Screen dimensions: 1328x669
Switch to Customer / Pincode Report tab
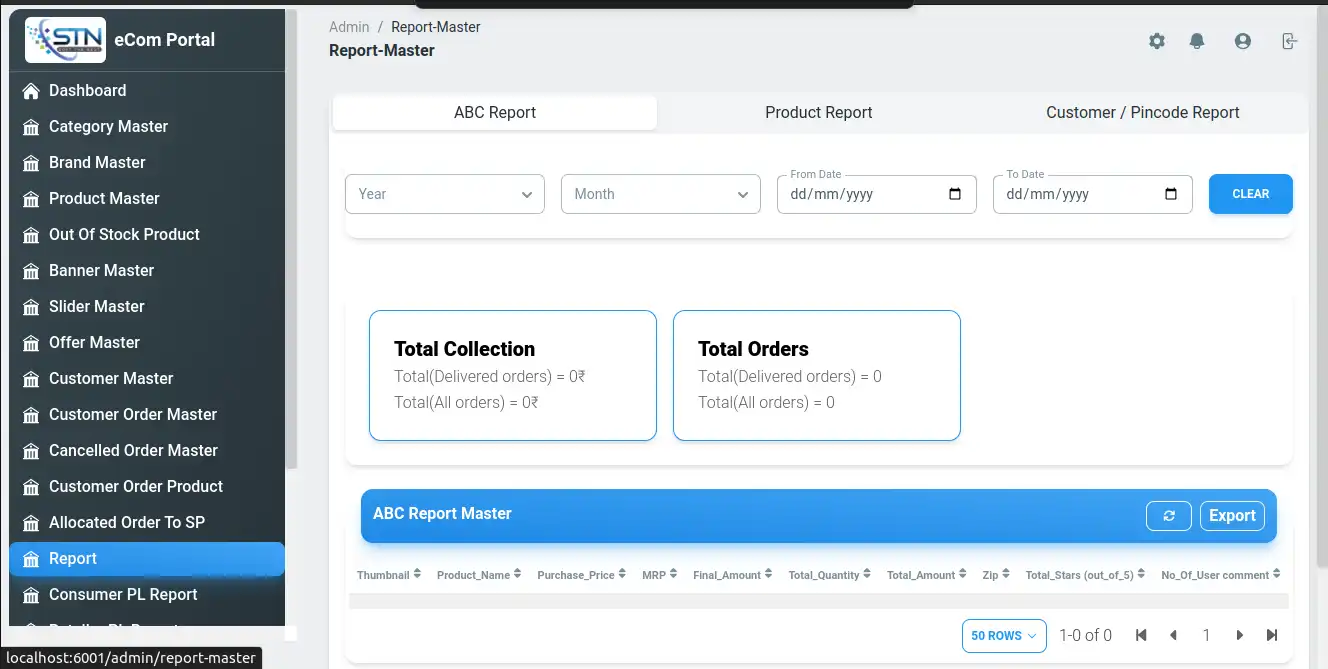tap(1142, 113)
